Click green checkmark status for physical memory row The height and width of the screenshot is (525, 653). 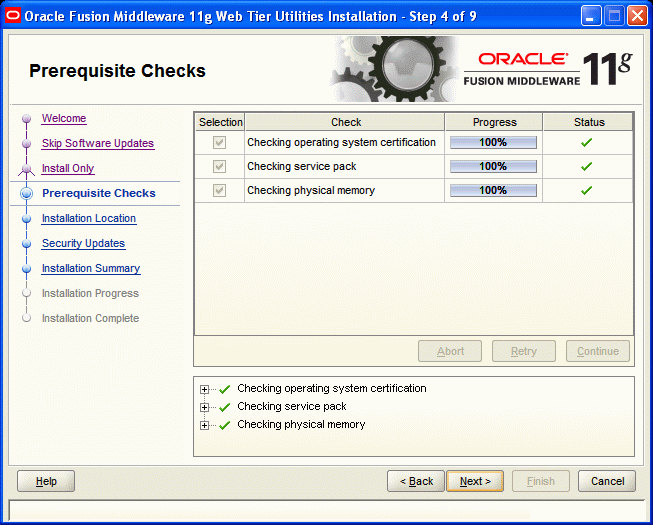click(586, 191)
